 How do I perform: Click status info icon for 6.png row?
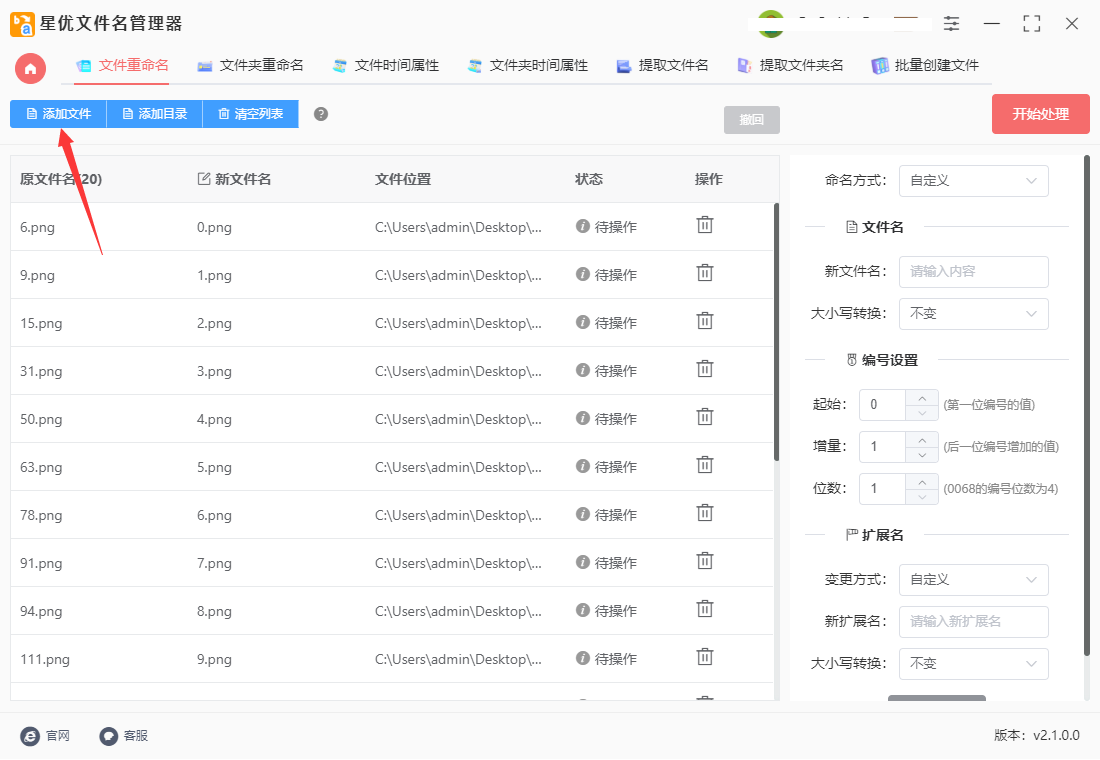coord(582,226)
